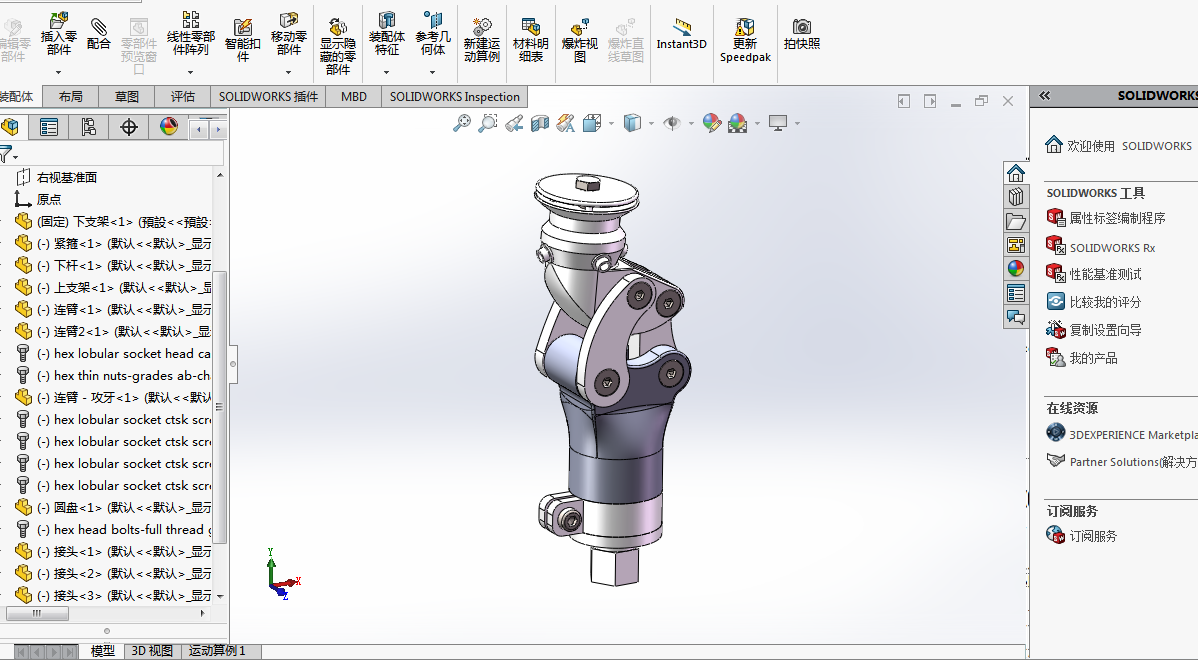This screenshot has width=1198, height=660.
Task: Expand Assembly Features dropdown arrow
Action: coord(387,73)
